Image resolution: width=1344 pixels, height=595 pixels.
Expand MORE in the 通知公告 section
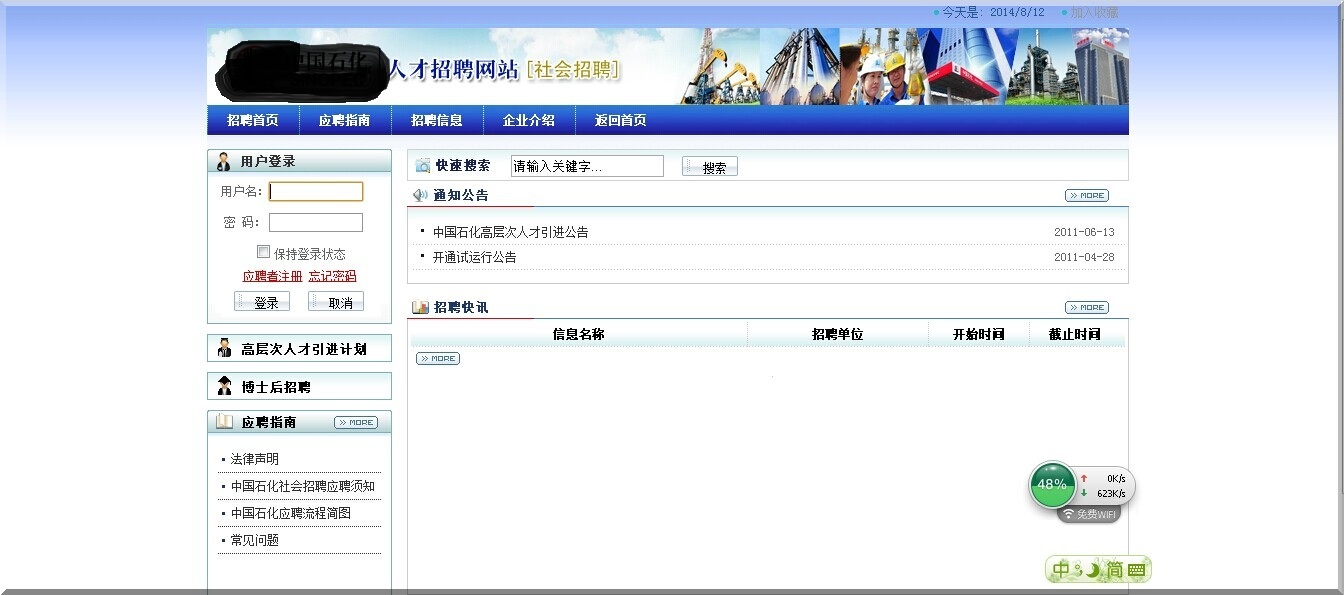(1086, 196)
